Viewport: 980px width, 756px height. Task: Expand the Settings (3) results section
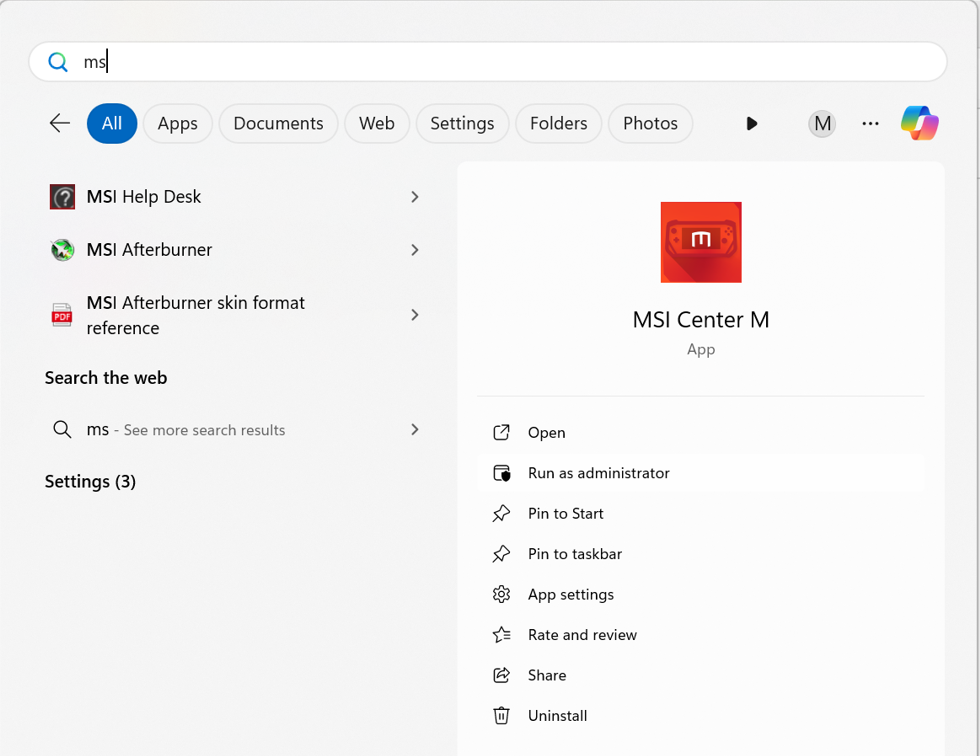coord(90,481)
